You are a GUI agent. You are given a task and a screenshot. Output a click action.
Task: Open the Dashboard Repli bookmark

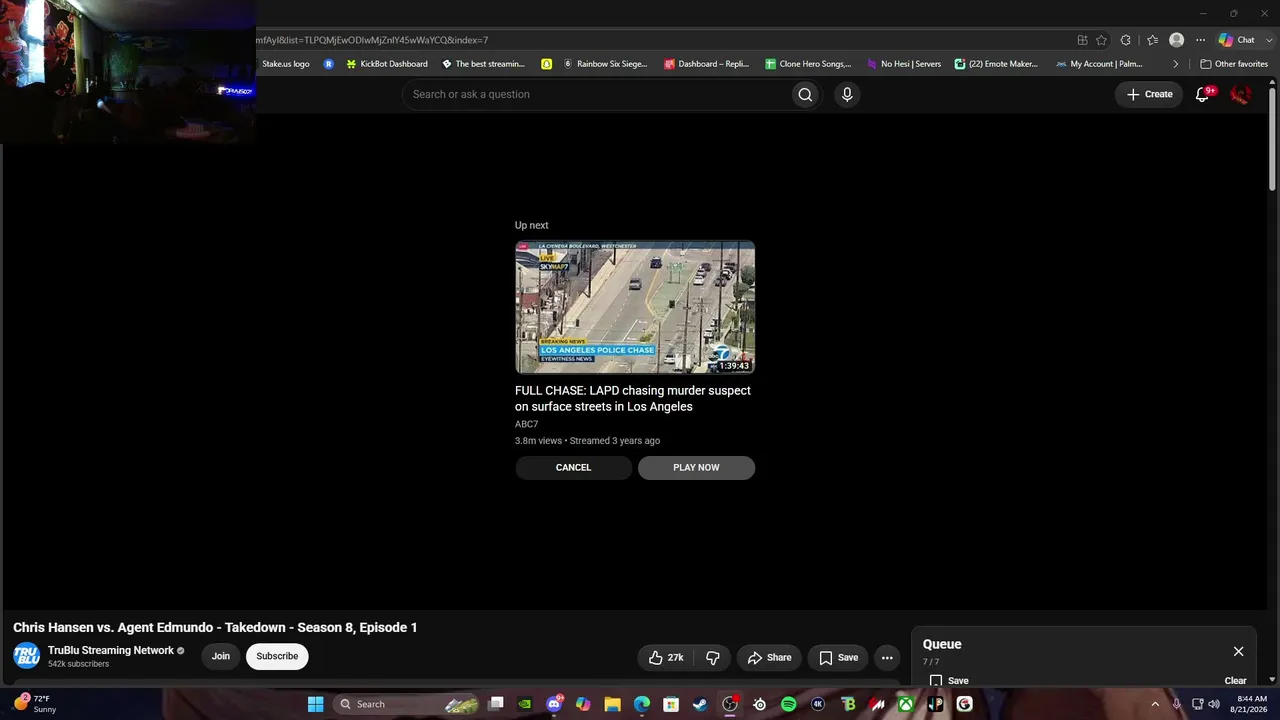click(x=707, y=64)
